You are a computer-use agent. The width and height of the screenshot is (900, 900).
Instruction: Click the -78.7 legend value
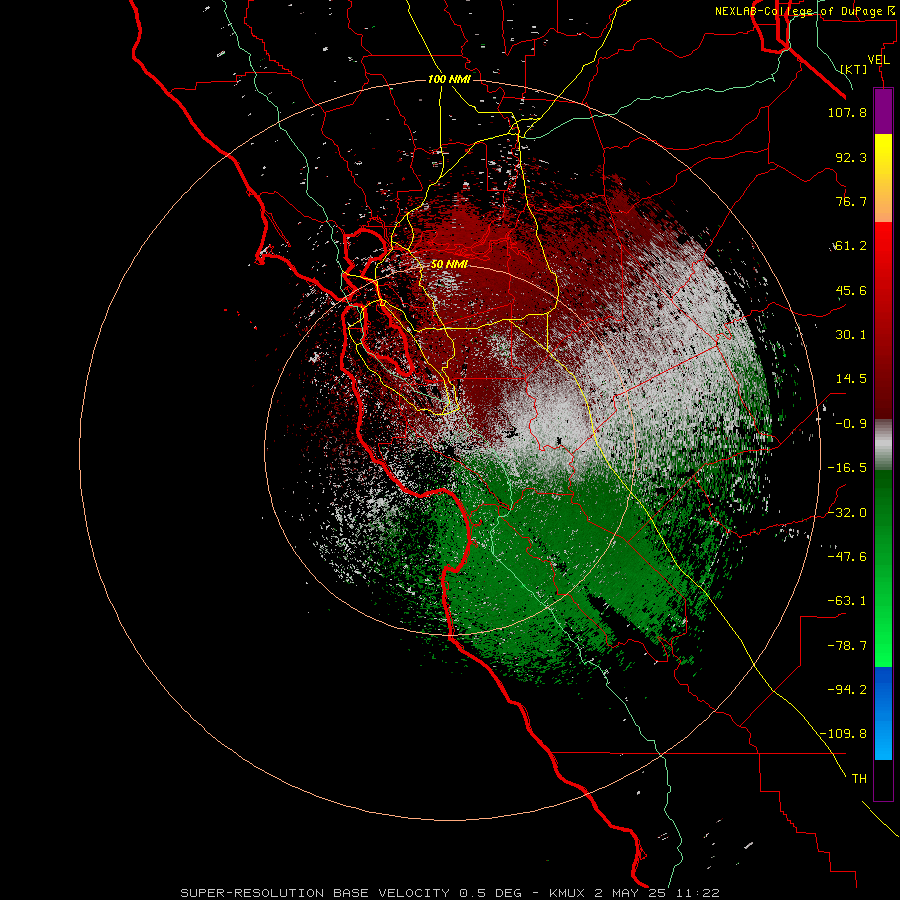coord(847,646)
